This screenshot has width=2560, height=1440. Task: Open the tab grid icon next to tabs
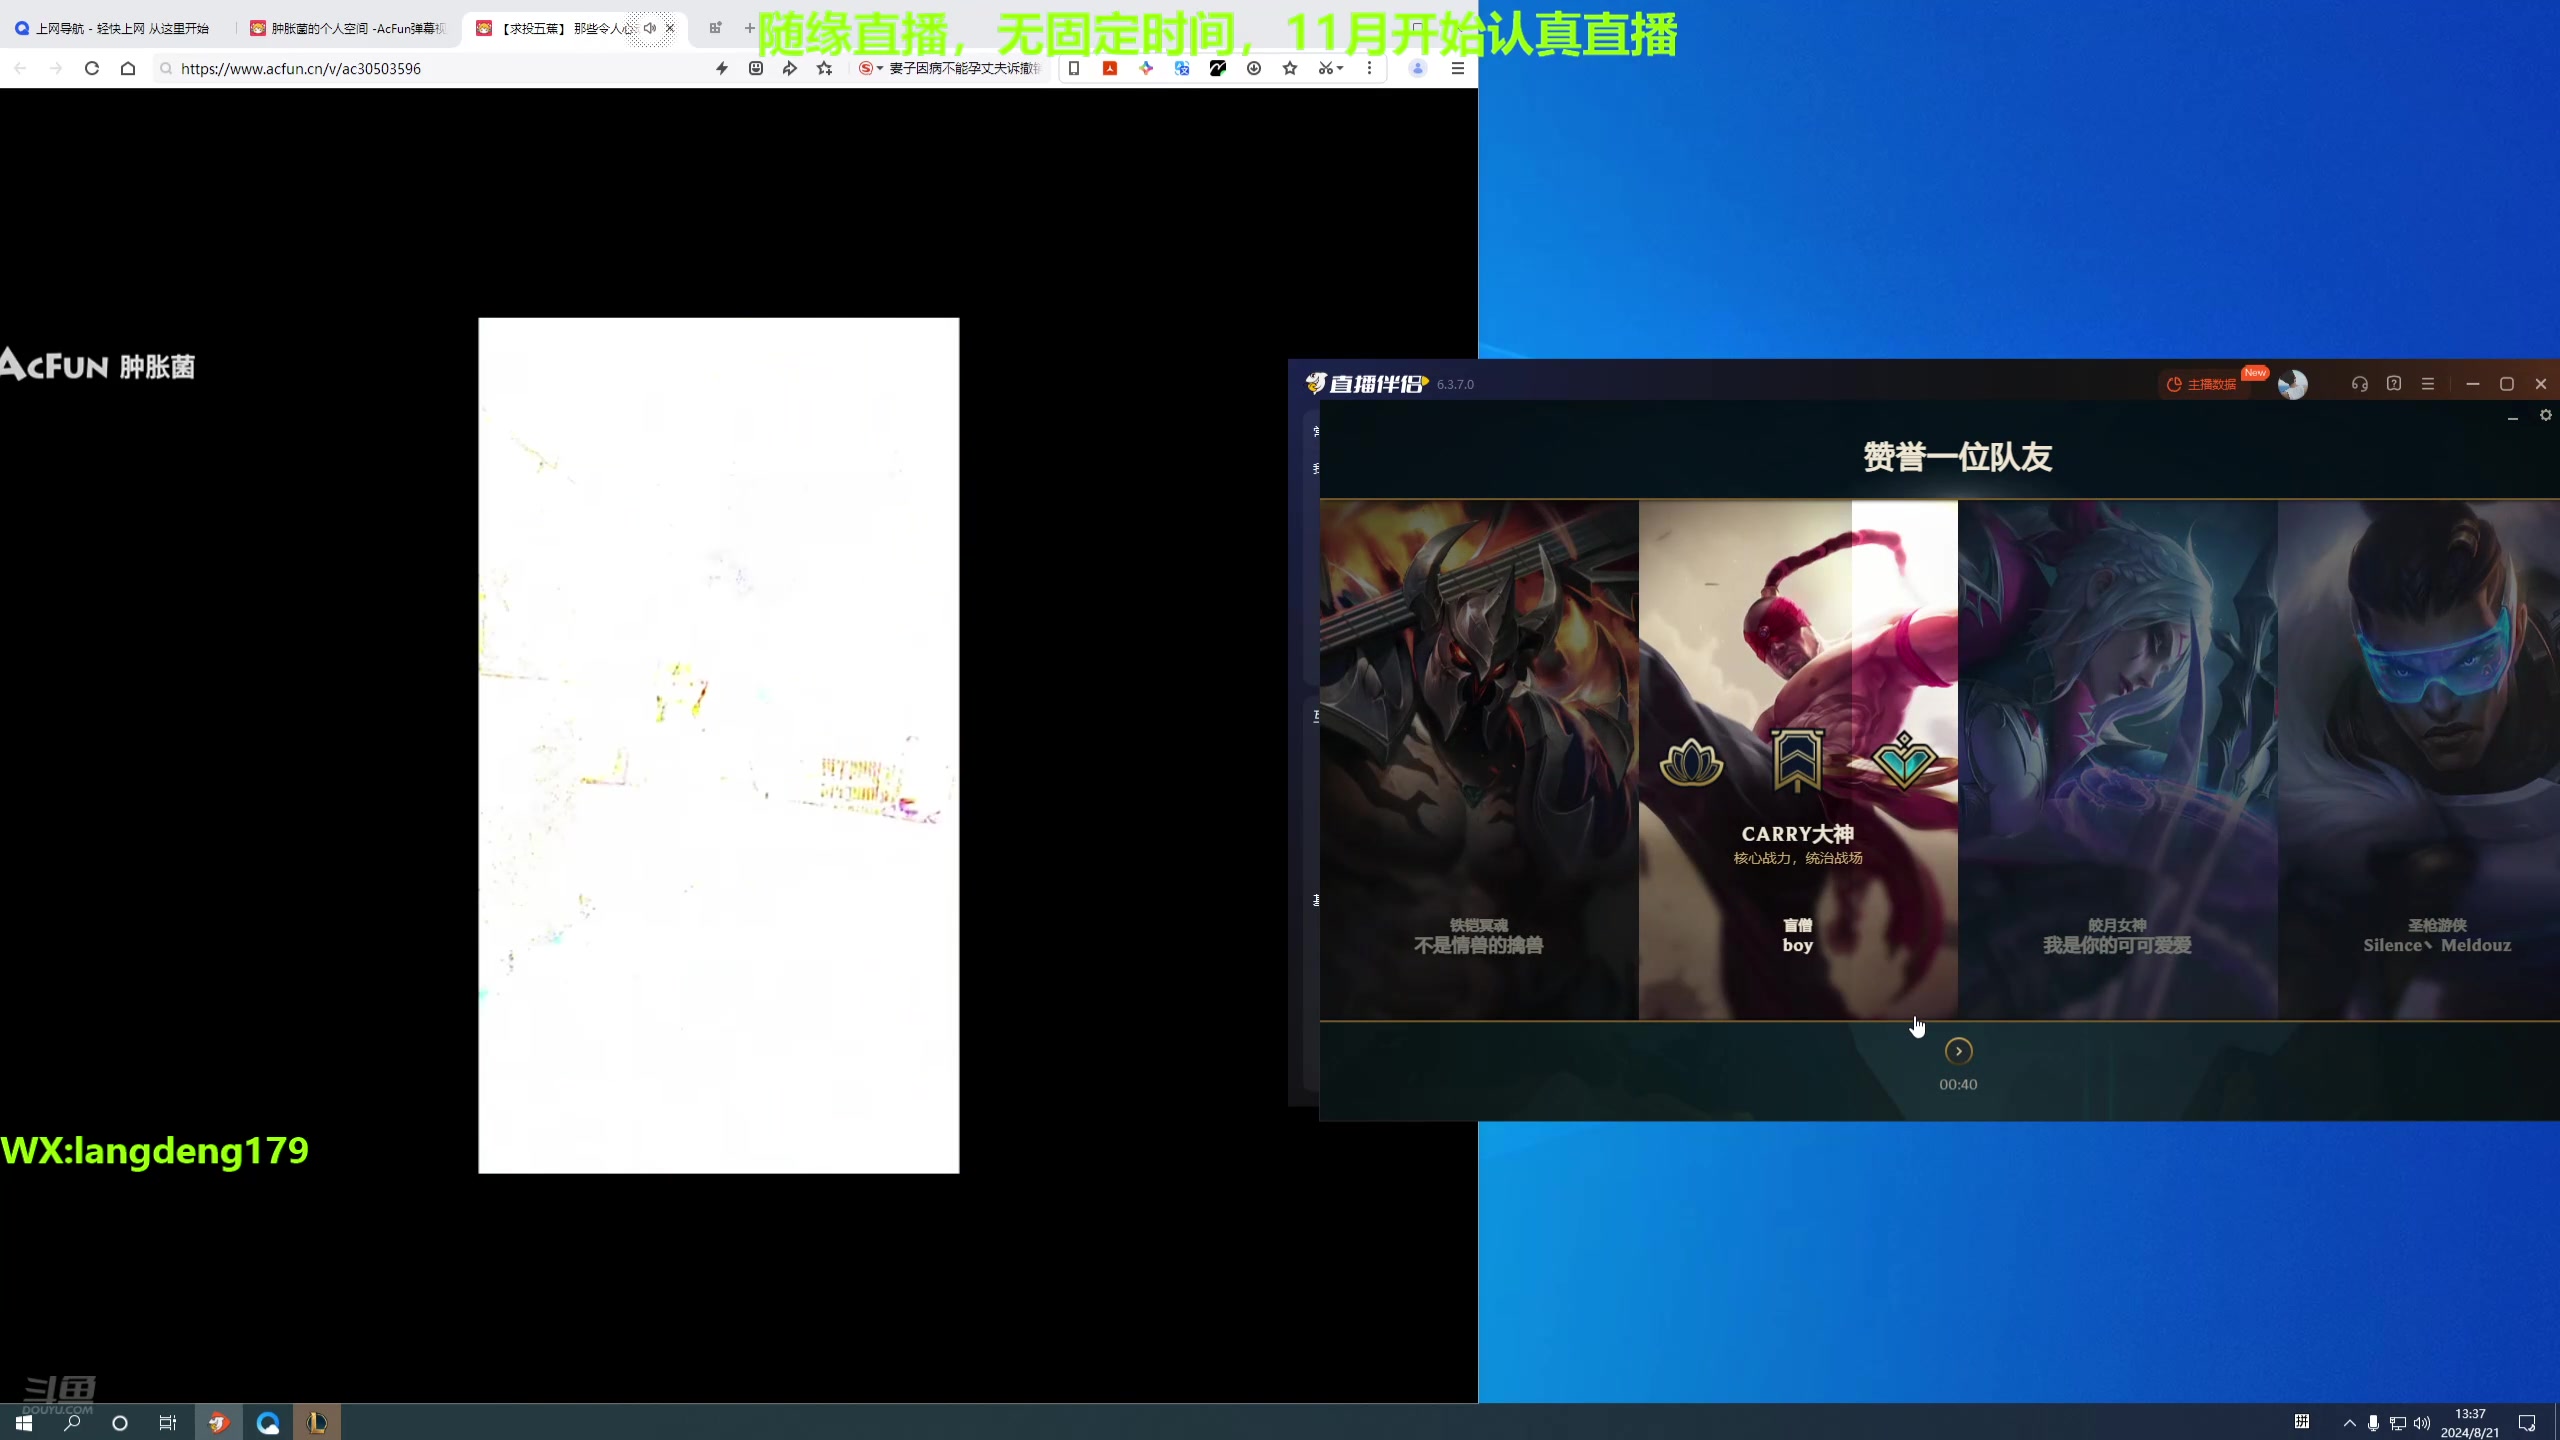(x=715, y=28)
